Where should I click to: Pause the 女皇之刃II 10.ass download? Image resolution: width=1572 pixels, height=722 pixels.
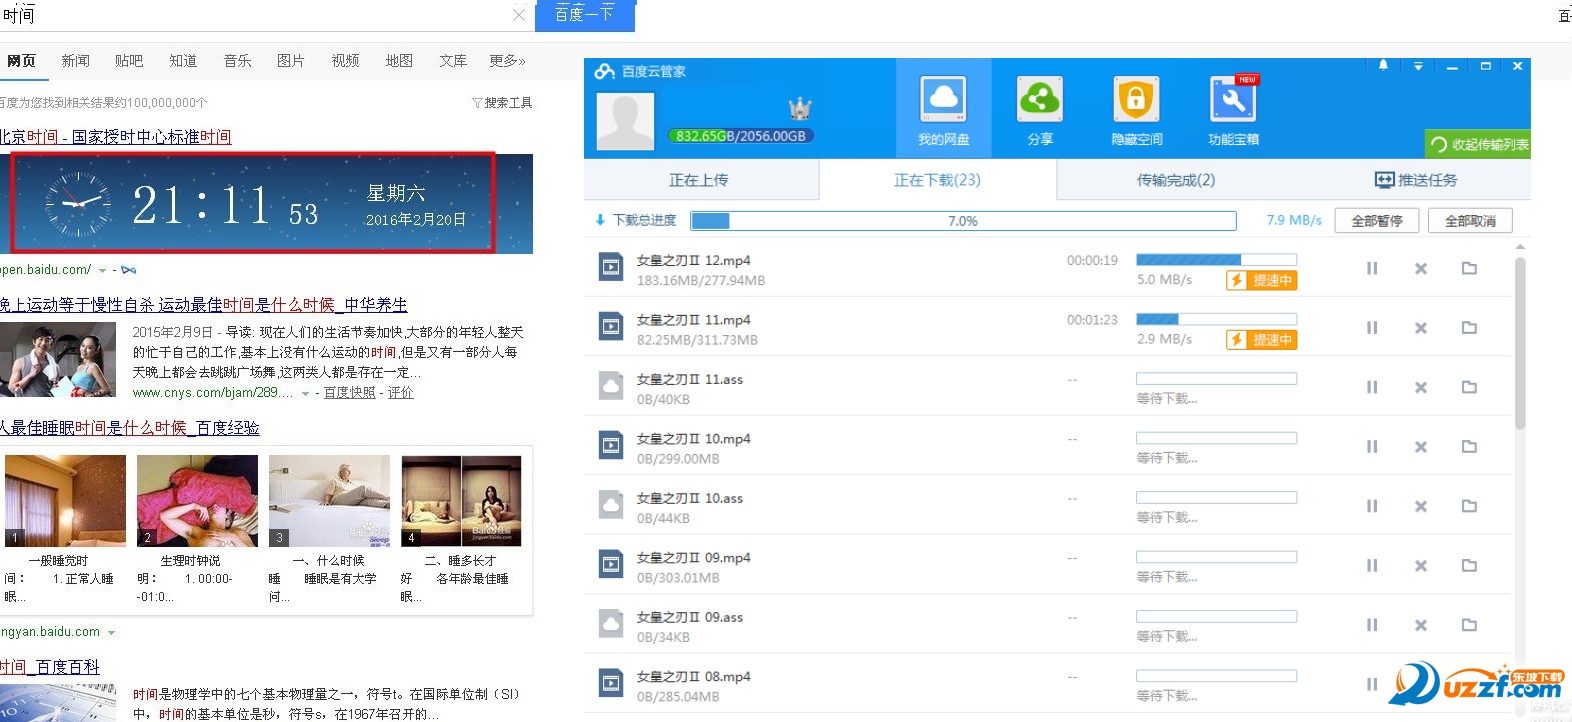1372,506
